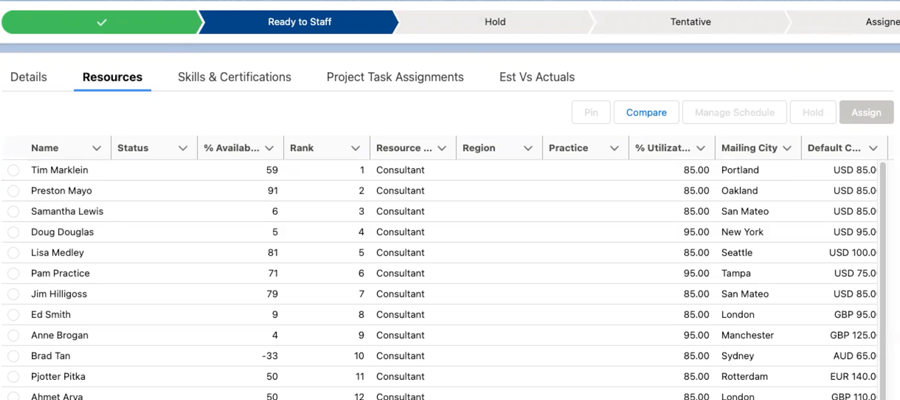Open the Name column chevron menu
Image resolution: width=900 pixels, height=400 pixels.
point(97,148)
